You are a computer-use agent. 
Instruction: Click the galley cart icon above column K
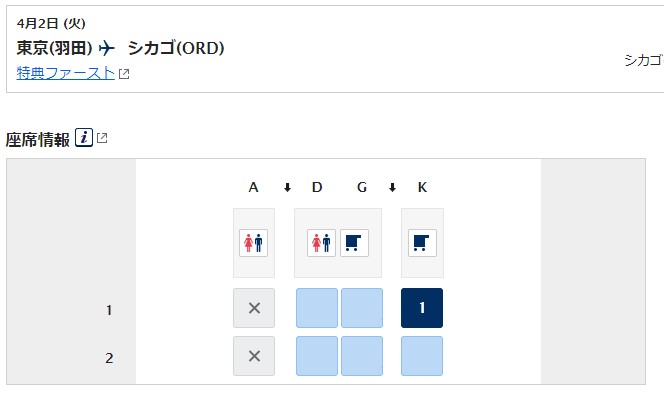[x=422, y=243]
